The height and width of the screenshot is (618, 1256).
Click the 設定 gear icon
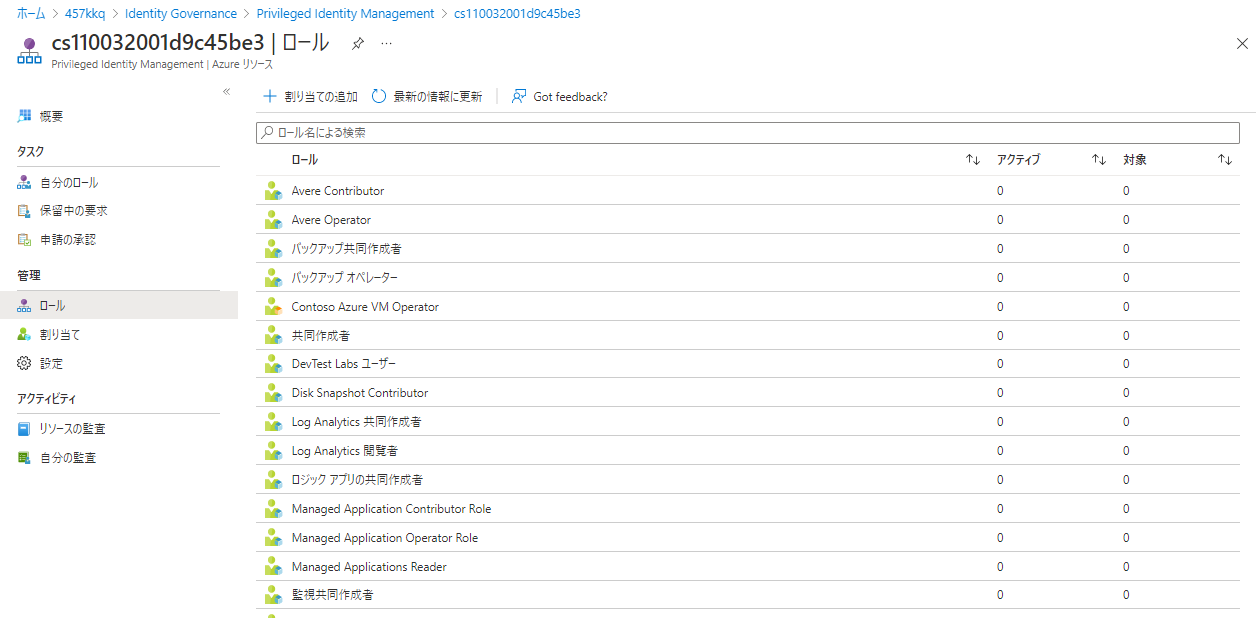pos(25,363)
